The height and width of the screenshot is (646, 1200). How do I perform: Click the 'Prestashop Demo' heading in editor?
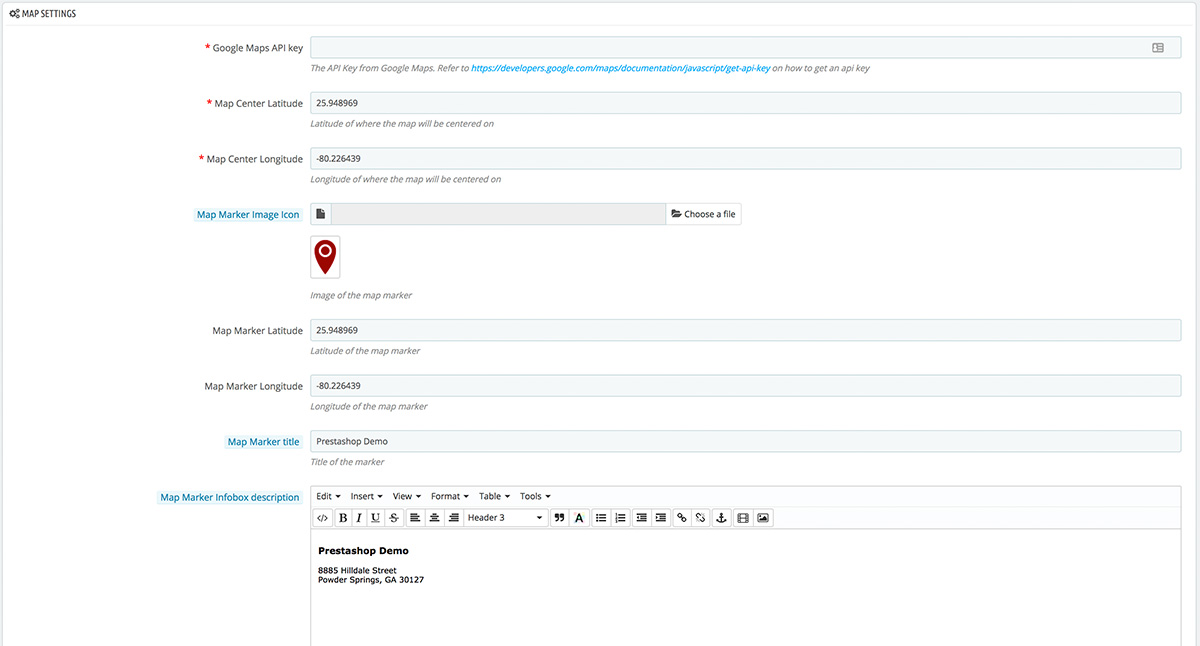[363, 551]
